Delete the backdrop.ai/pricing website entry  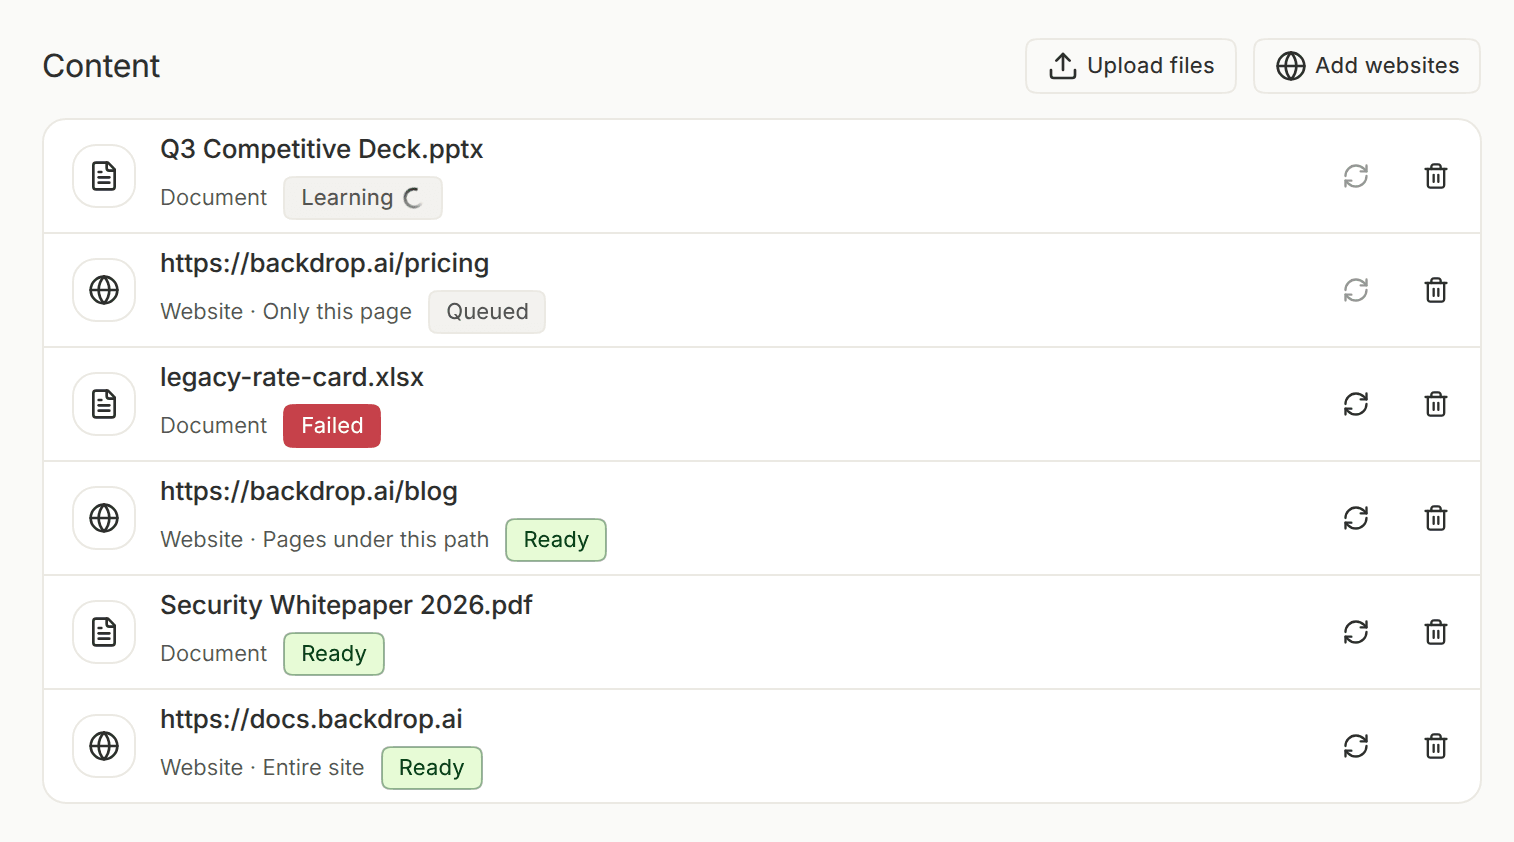[x=1436, y=290]
